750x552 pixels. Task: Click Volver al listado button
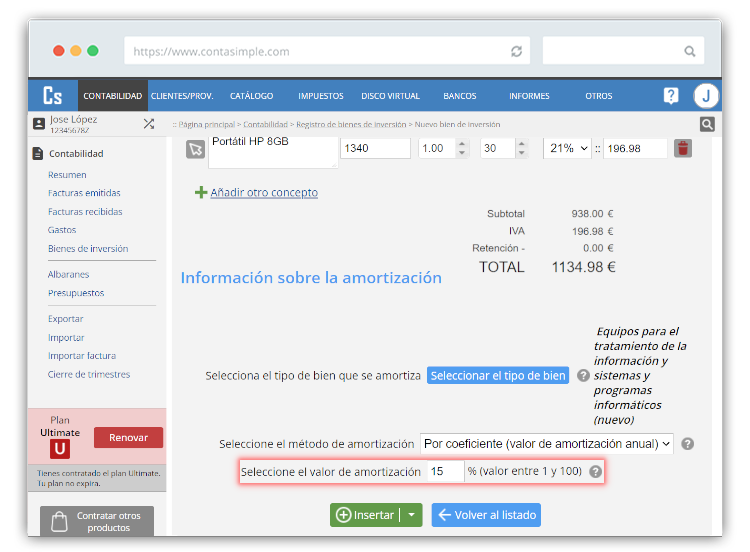486,515
